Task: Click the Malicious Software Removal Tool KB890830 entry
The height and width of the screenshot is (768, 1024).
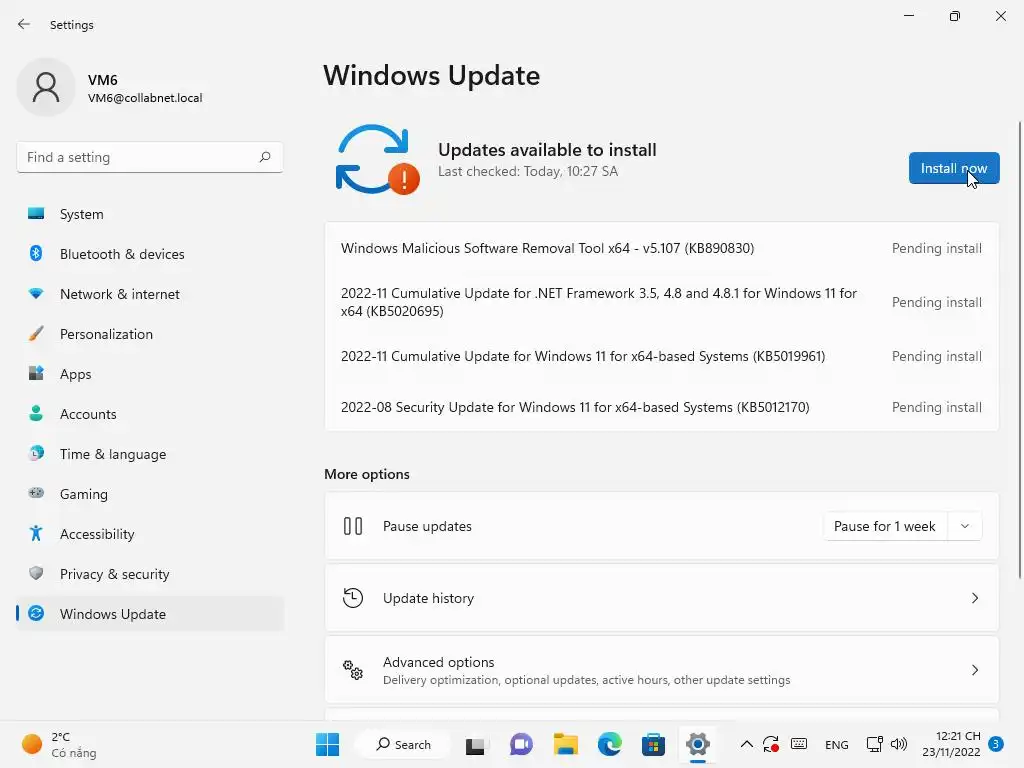Action: coord(662,248)
